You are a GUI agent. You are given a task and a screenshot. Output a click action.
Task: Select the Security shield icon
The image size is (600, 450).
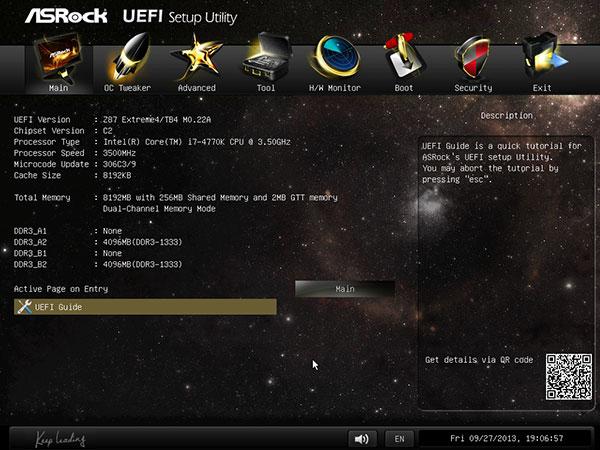coord(472,57)
